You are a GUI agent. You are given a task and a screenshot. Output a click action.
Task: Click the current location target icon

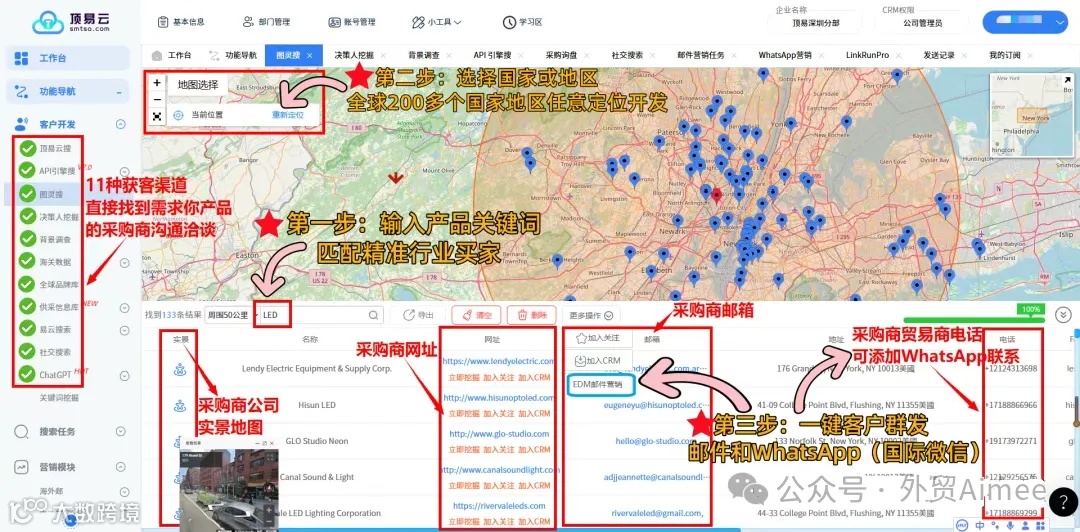tap(178, 116)
